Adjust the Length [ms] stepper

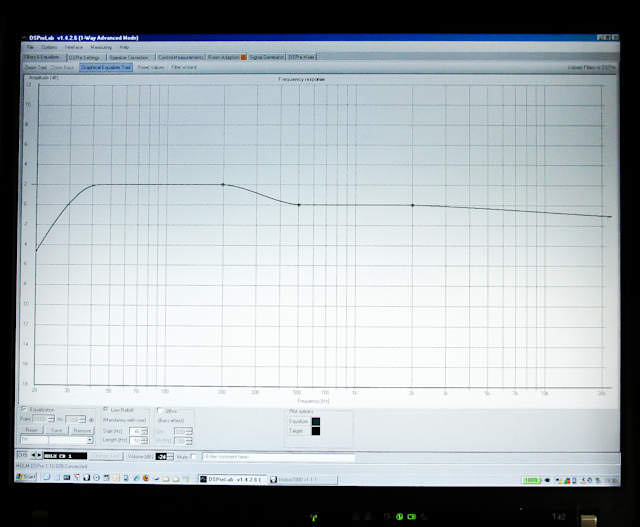tap(144, 440)
